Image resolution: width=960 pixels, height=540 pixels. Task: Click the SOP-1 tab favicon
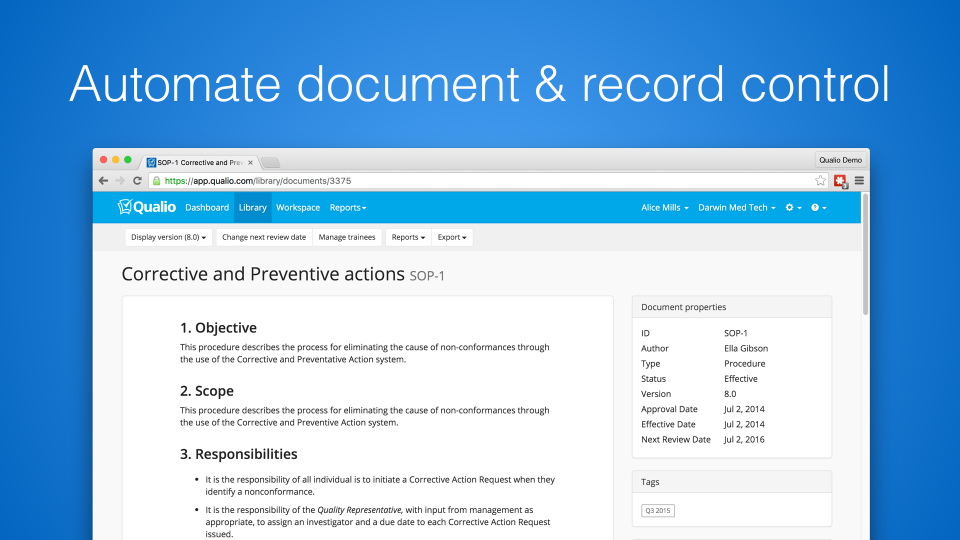[x=151, y=162]
